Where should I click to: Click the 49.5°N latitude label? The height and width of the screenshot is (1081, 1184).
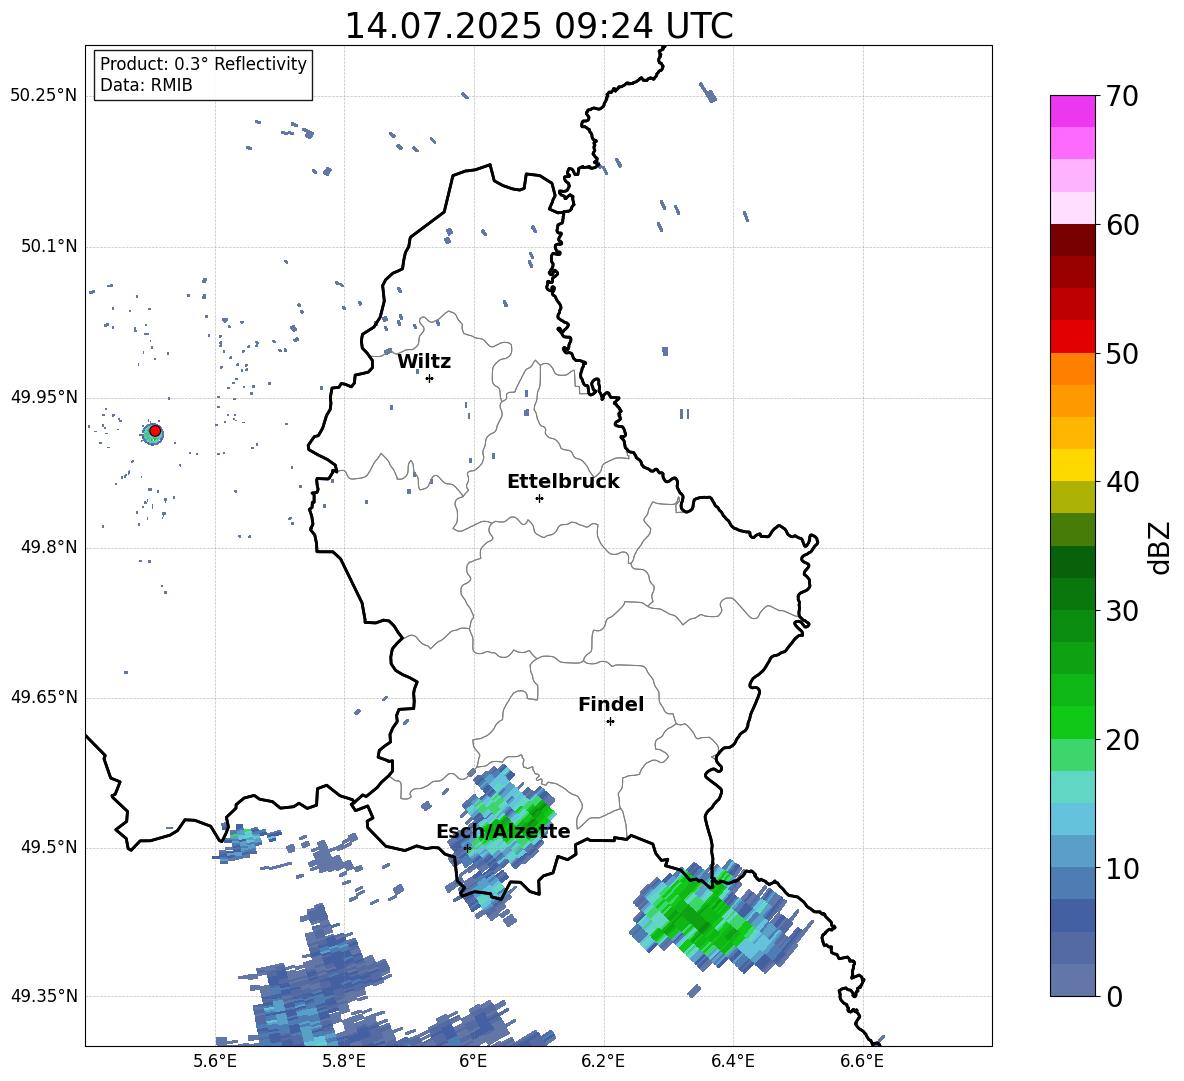tap(49, 847)
